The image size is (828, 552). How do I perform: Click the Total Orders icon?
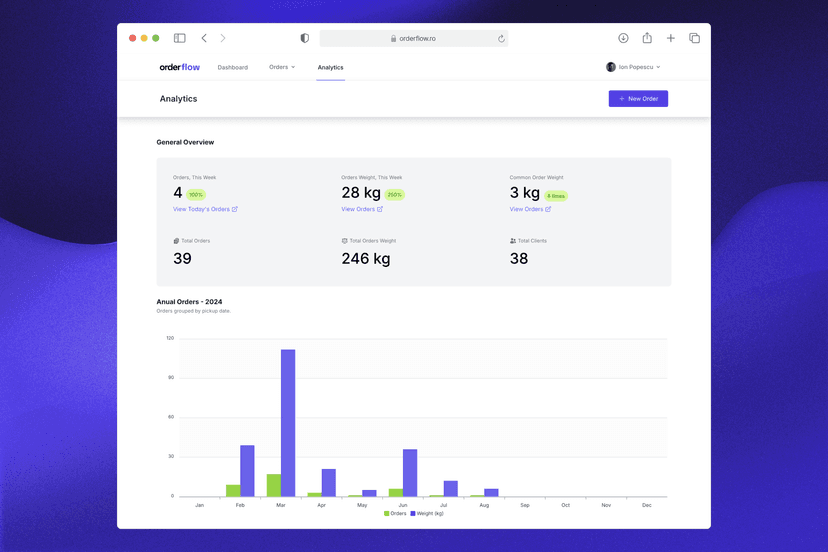click(176, 241)
